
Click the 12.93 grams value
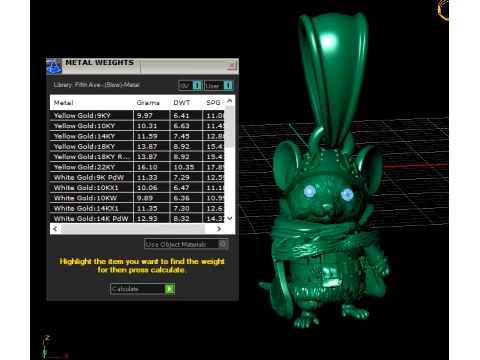click(x=147, y=219)
